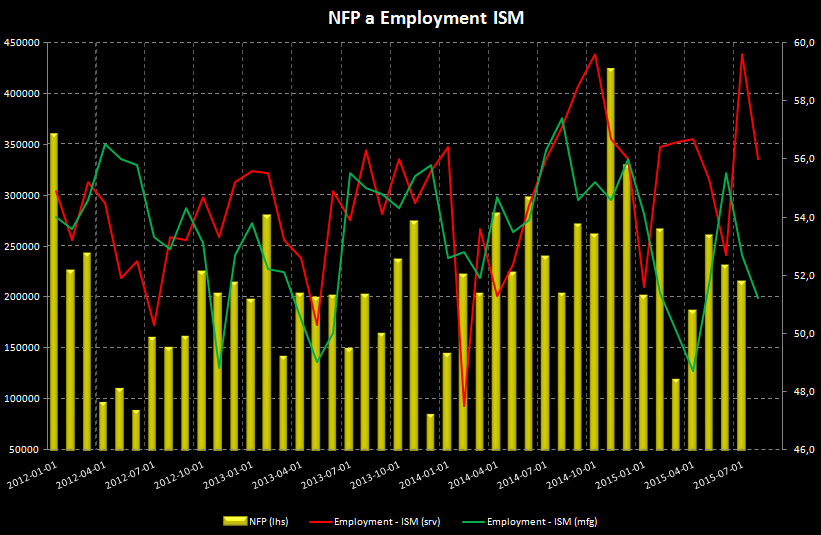Toggle the Employment - ISM (mfg) legend entry
The image size is (821, 535).
(541, 521)
